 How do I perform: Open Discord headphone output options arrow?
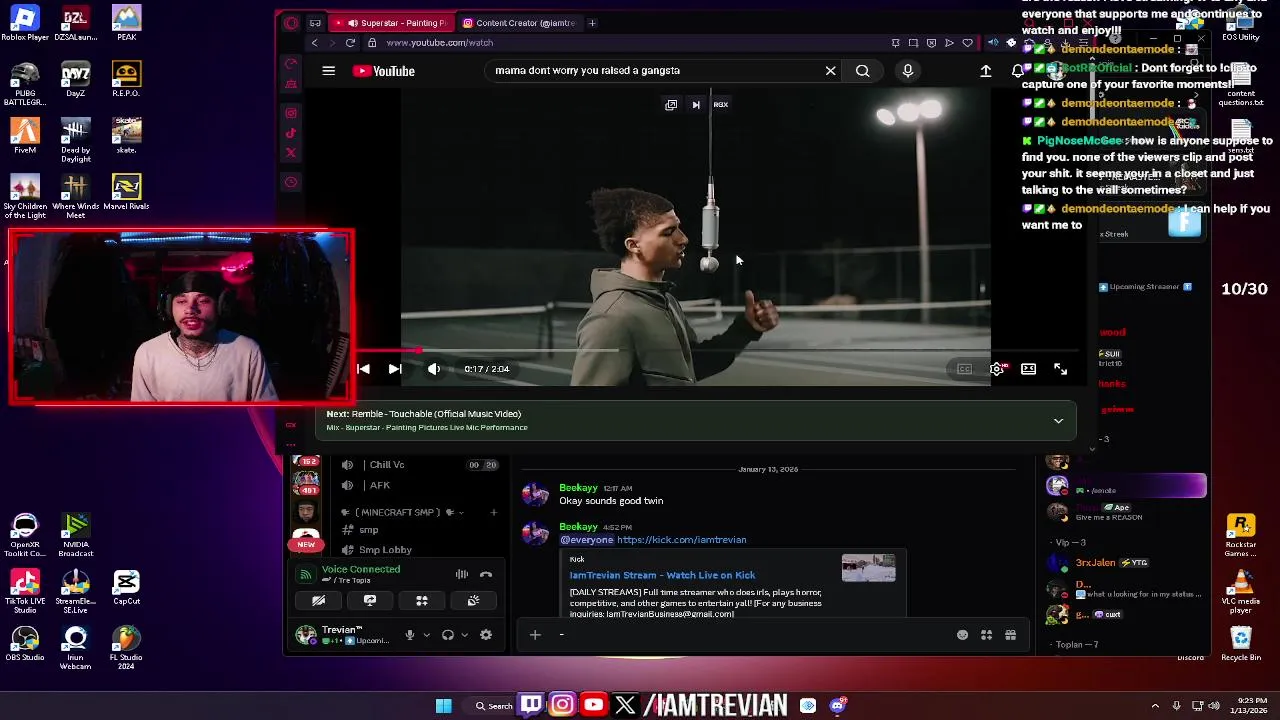[x=464, y=635]
